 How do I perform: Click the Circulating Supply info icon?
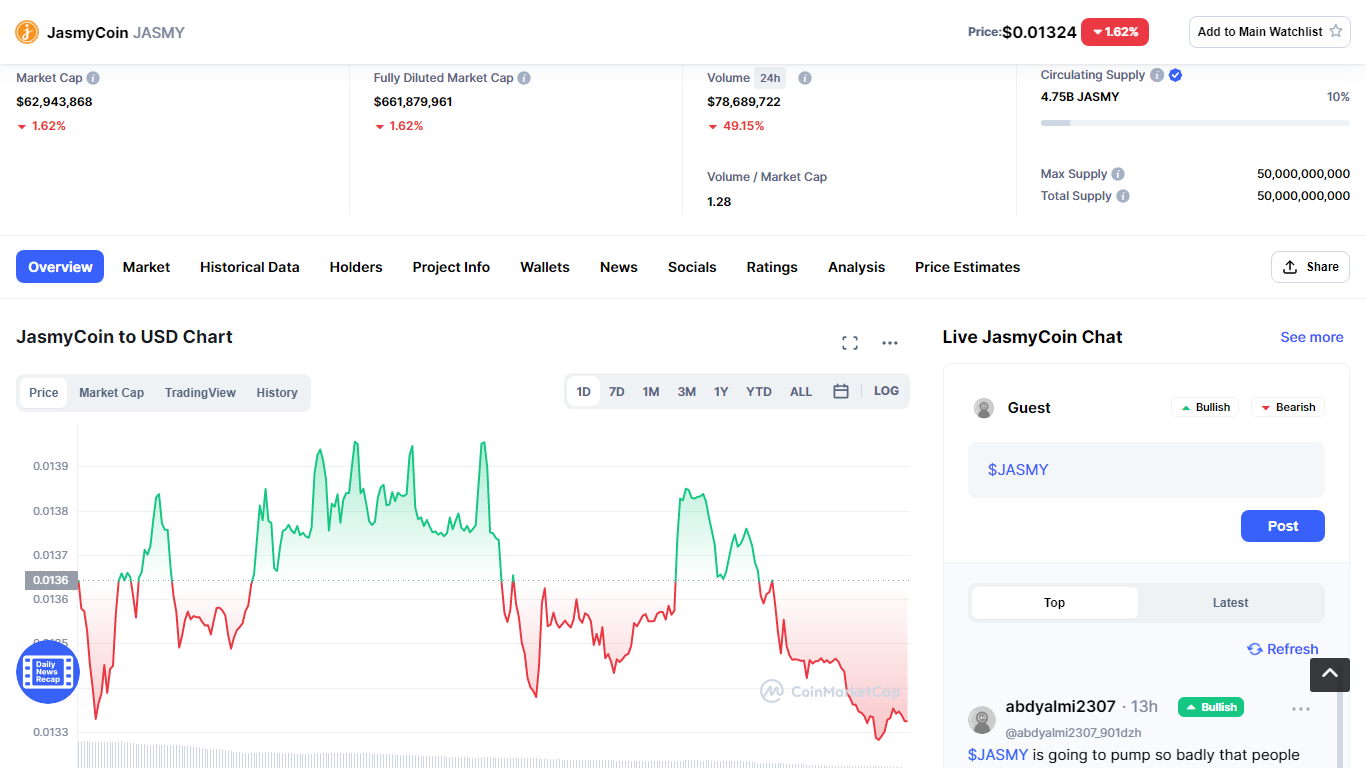pyautogui.click(x=1157, y=75)
